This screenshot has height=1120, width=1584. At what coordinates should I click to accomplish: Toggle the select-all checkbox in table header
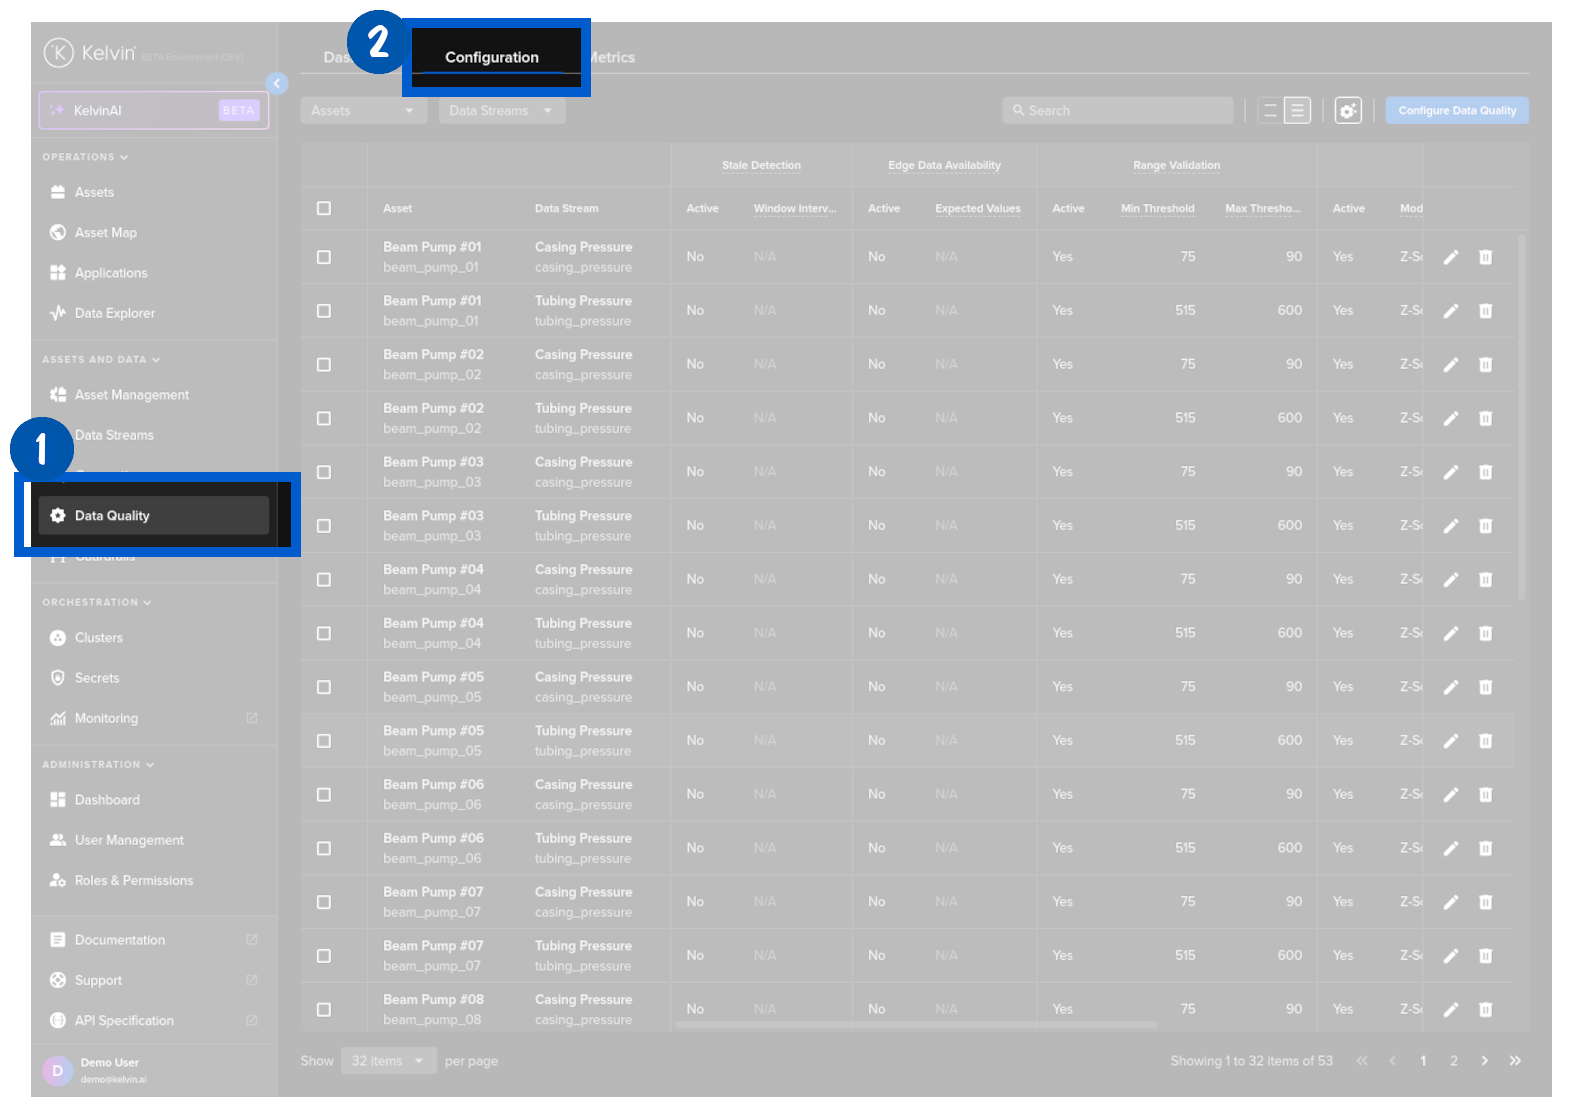324,209
